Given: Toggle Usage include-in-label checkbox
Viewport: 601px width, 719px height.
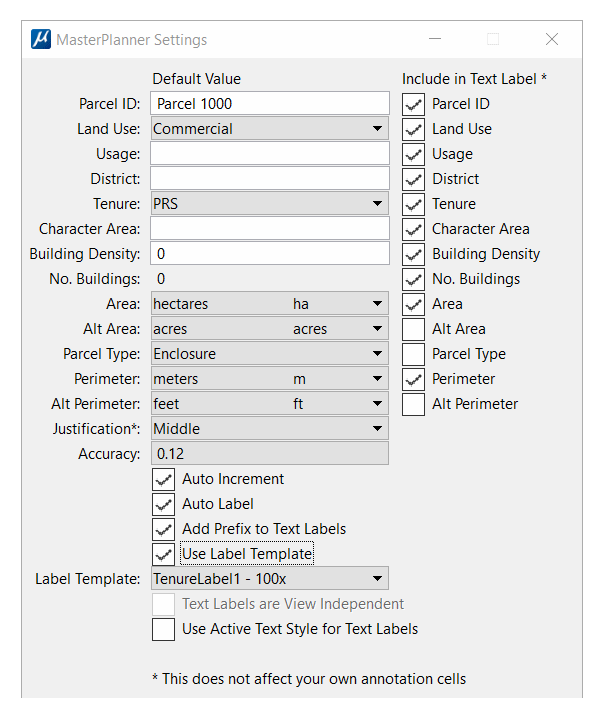Looking at the screenshot, I should 414,154.
